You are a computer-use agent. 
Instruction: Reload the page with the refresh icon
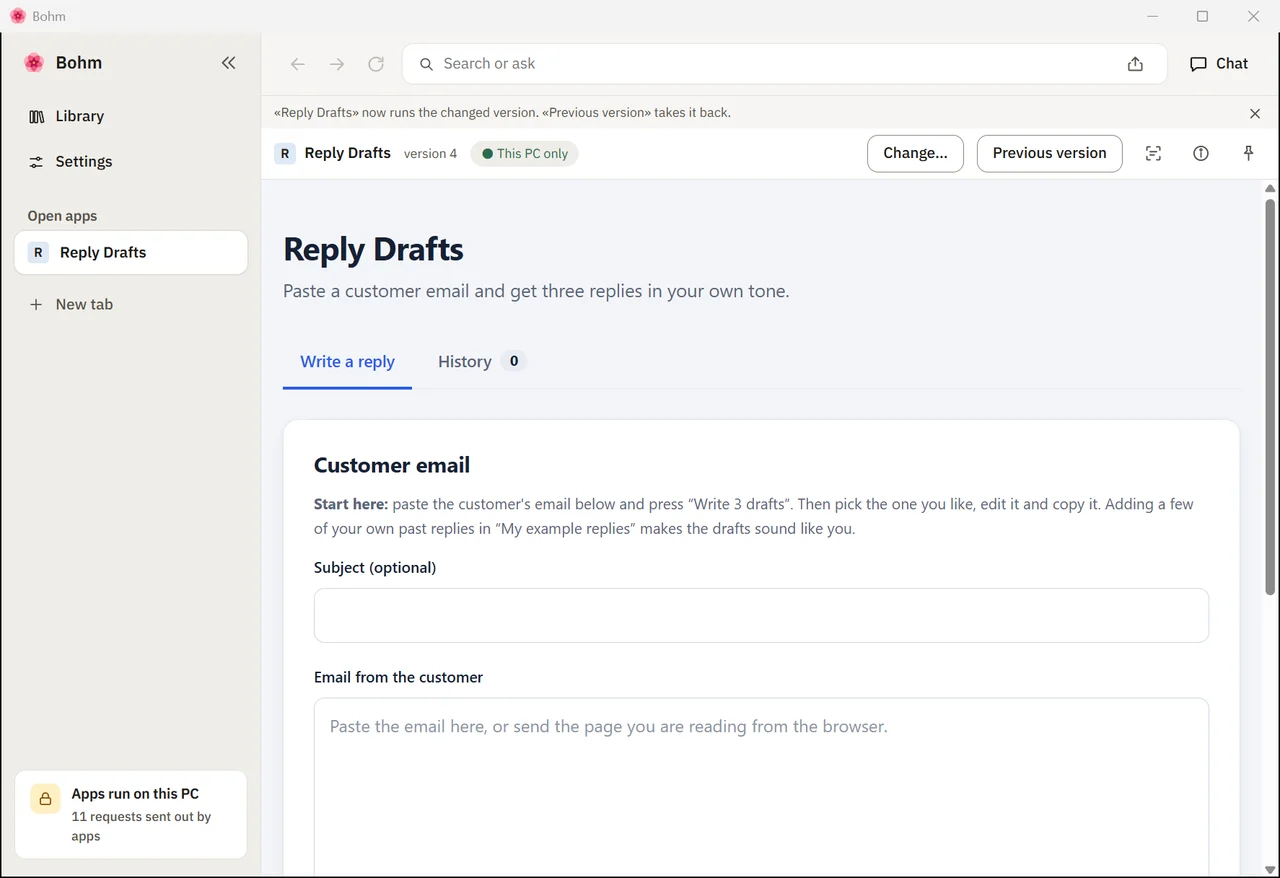point(376,64)
